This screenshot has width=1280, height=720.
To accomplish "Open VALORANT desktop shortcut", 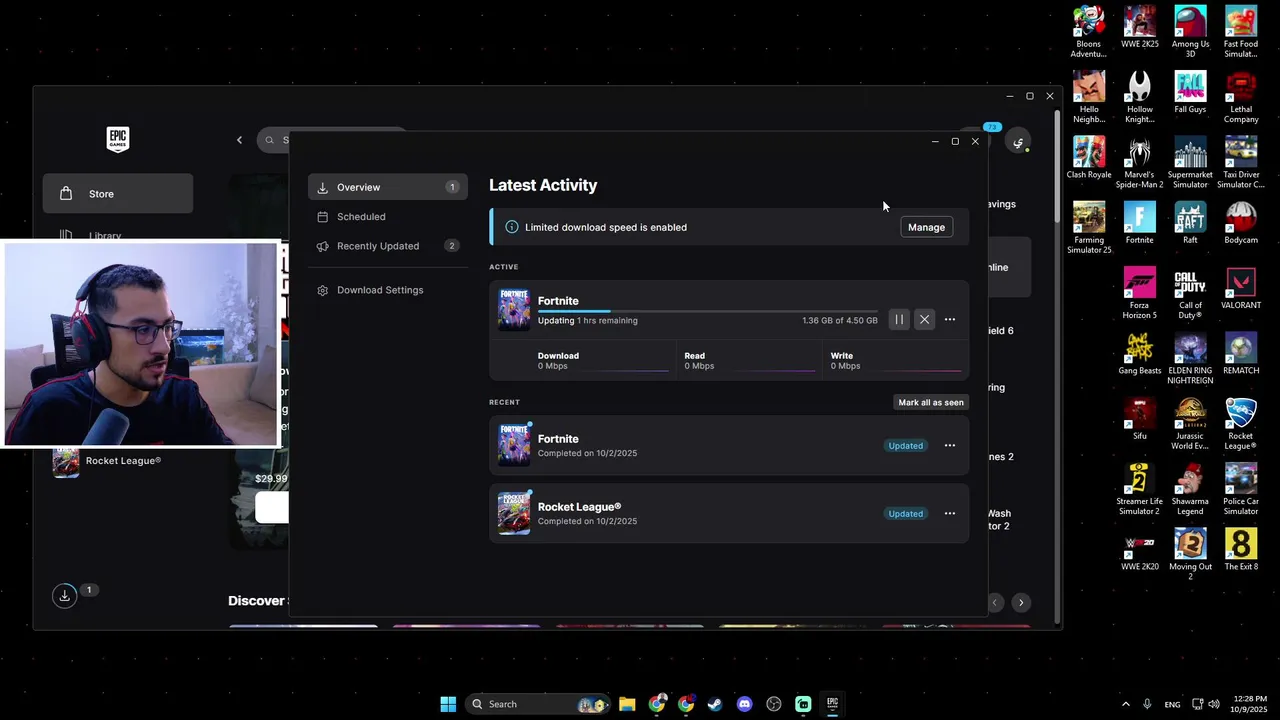I will pyautogui.click(x=1241, y=288).
